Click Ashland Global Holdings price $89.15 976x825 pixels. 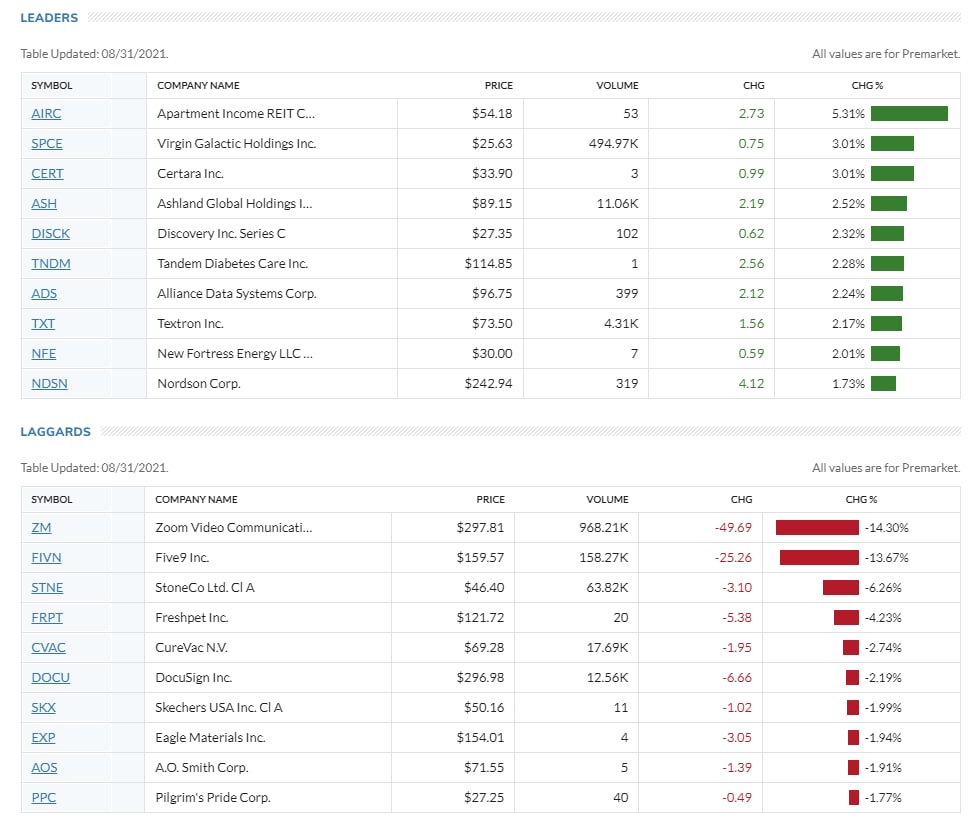tap(492, 203)
